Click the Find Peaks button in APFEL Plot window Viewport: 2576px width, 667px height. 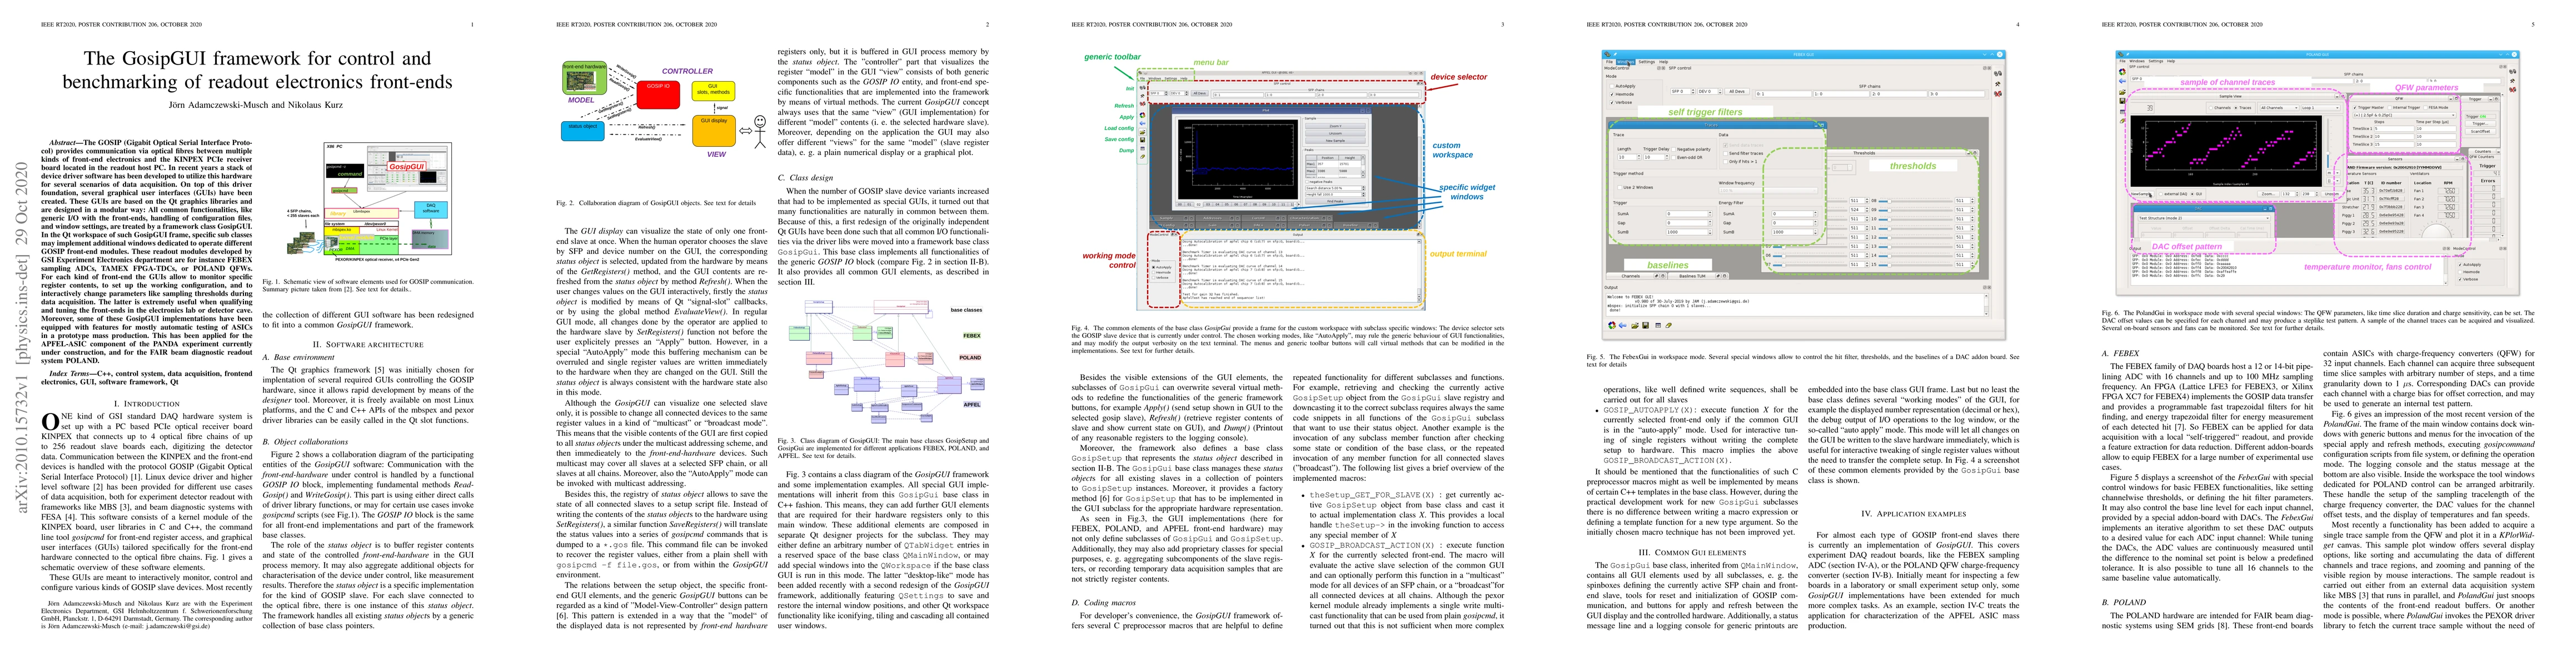[x=1335, y=201]
